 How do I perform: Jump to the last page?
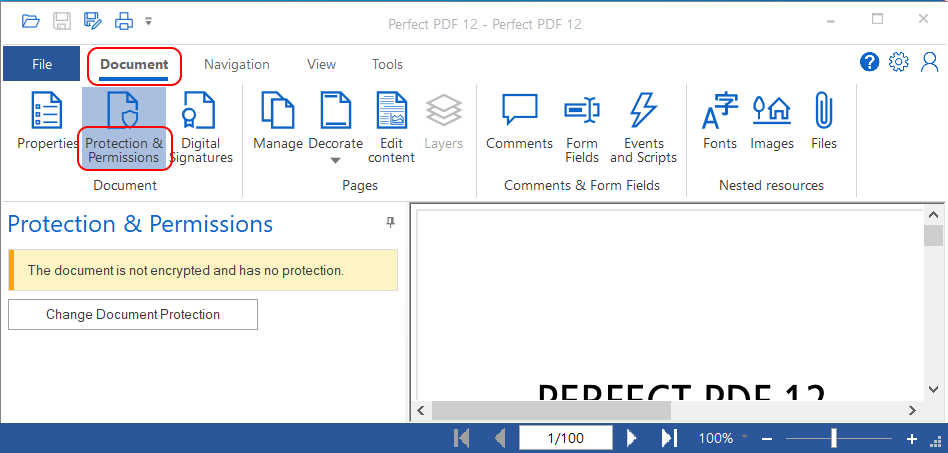669,438
